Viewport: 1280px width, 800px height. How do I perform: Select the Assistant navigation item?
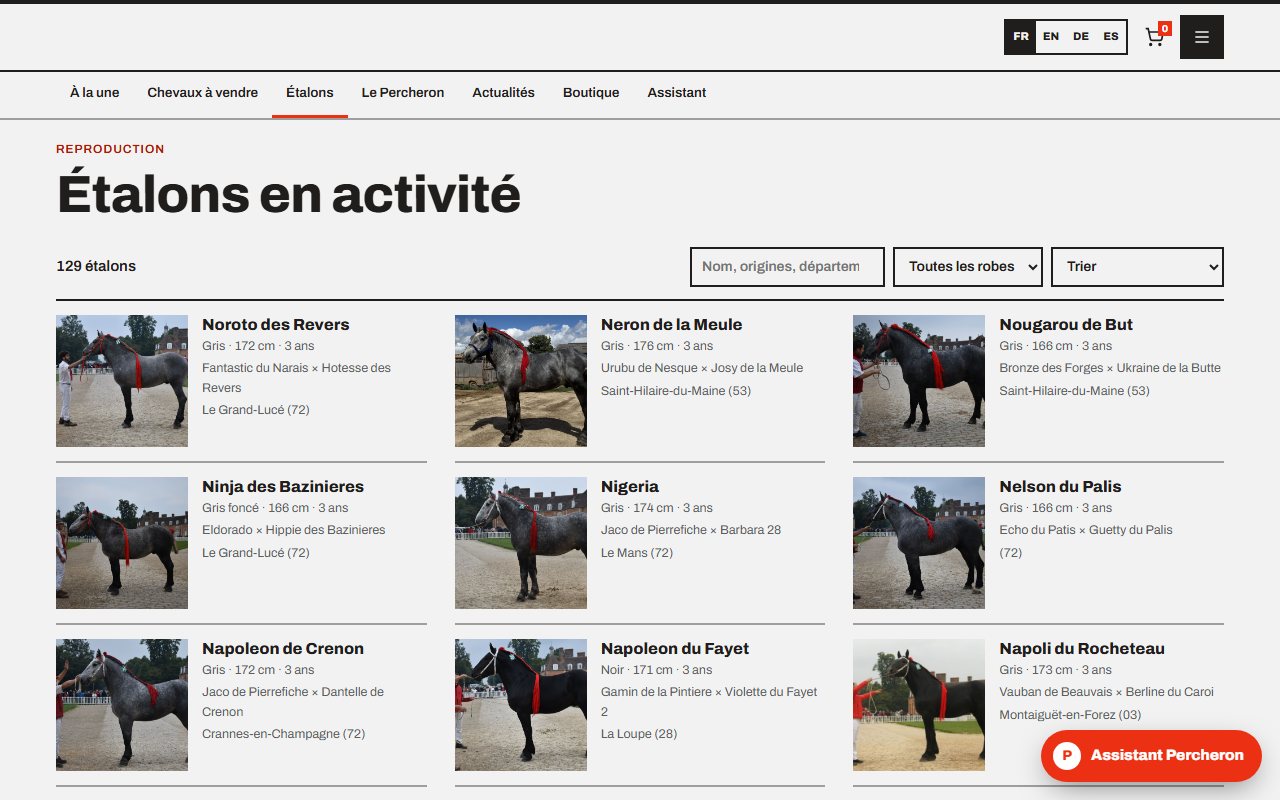pyautogui.click(x=677, y=93)
